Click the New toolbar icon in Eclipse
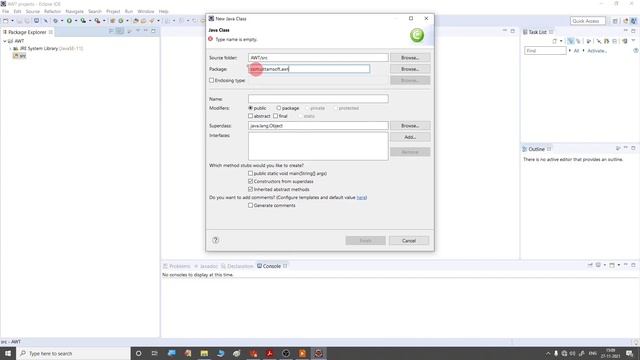 point(6,20)
